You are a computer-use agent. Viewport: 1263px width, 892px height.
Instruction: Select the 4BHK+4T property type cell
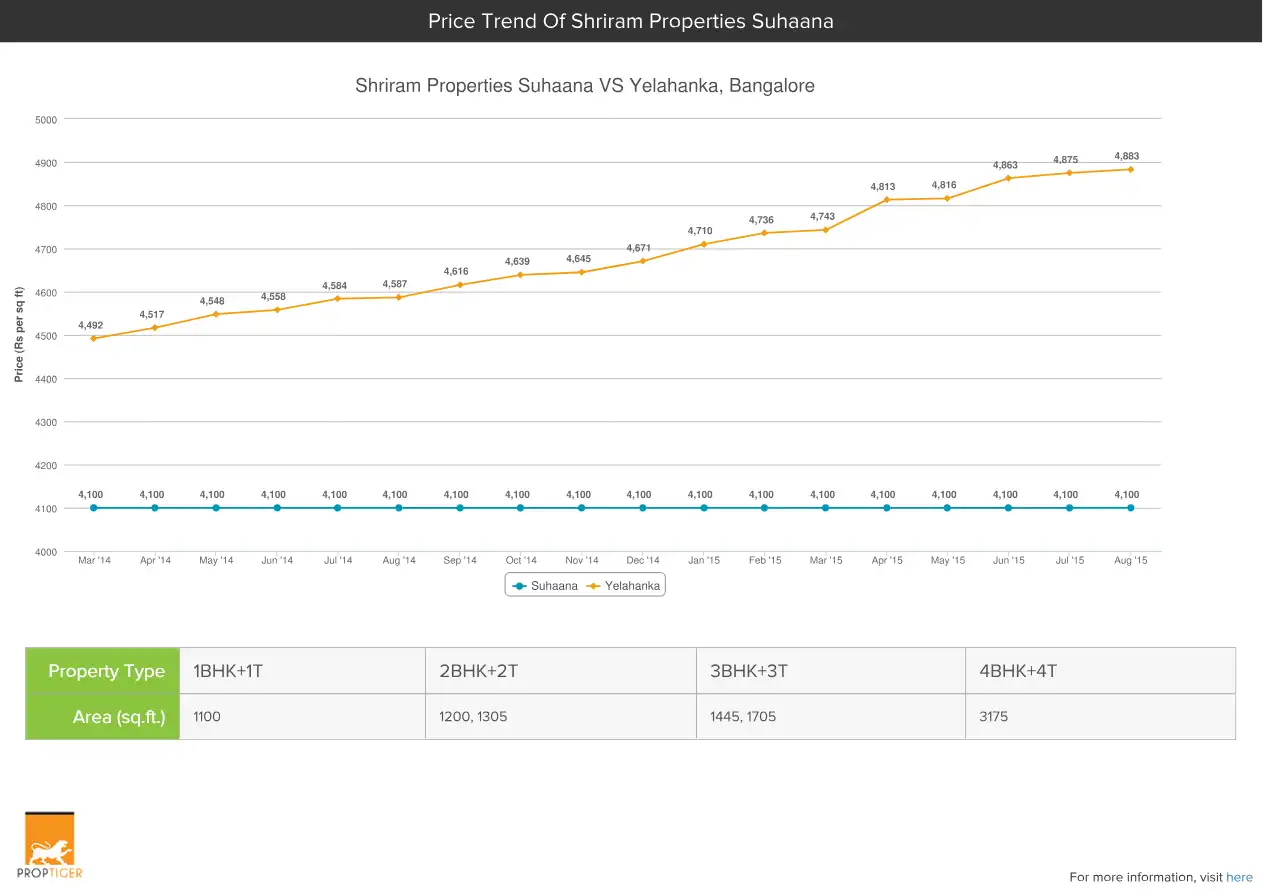[x=1100, y=671]
